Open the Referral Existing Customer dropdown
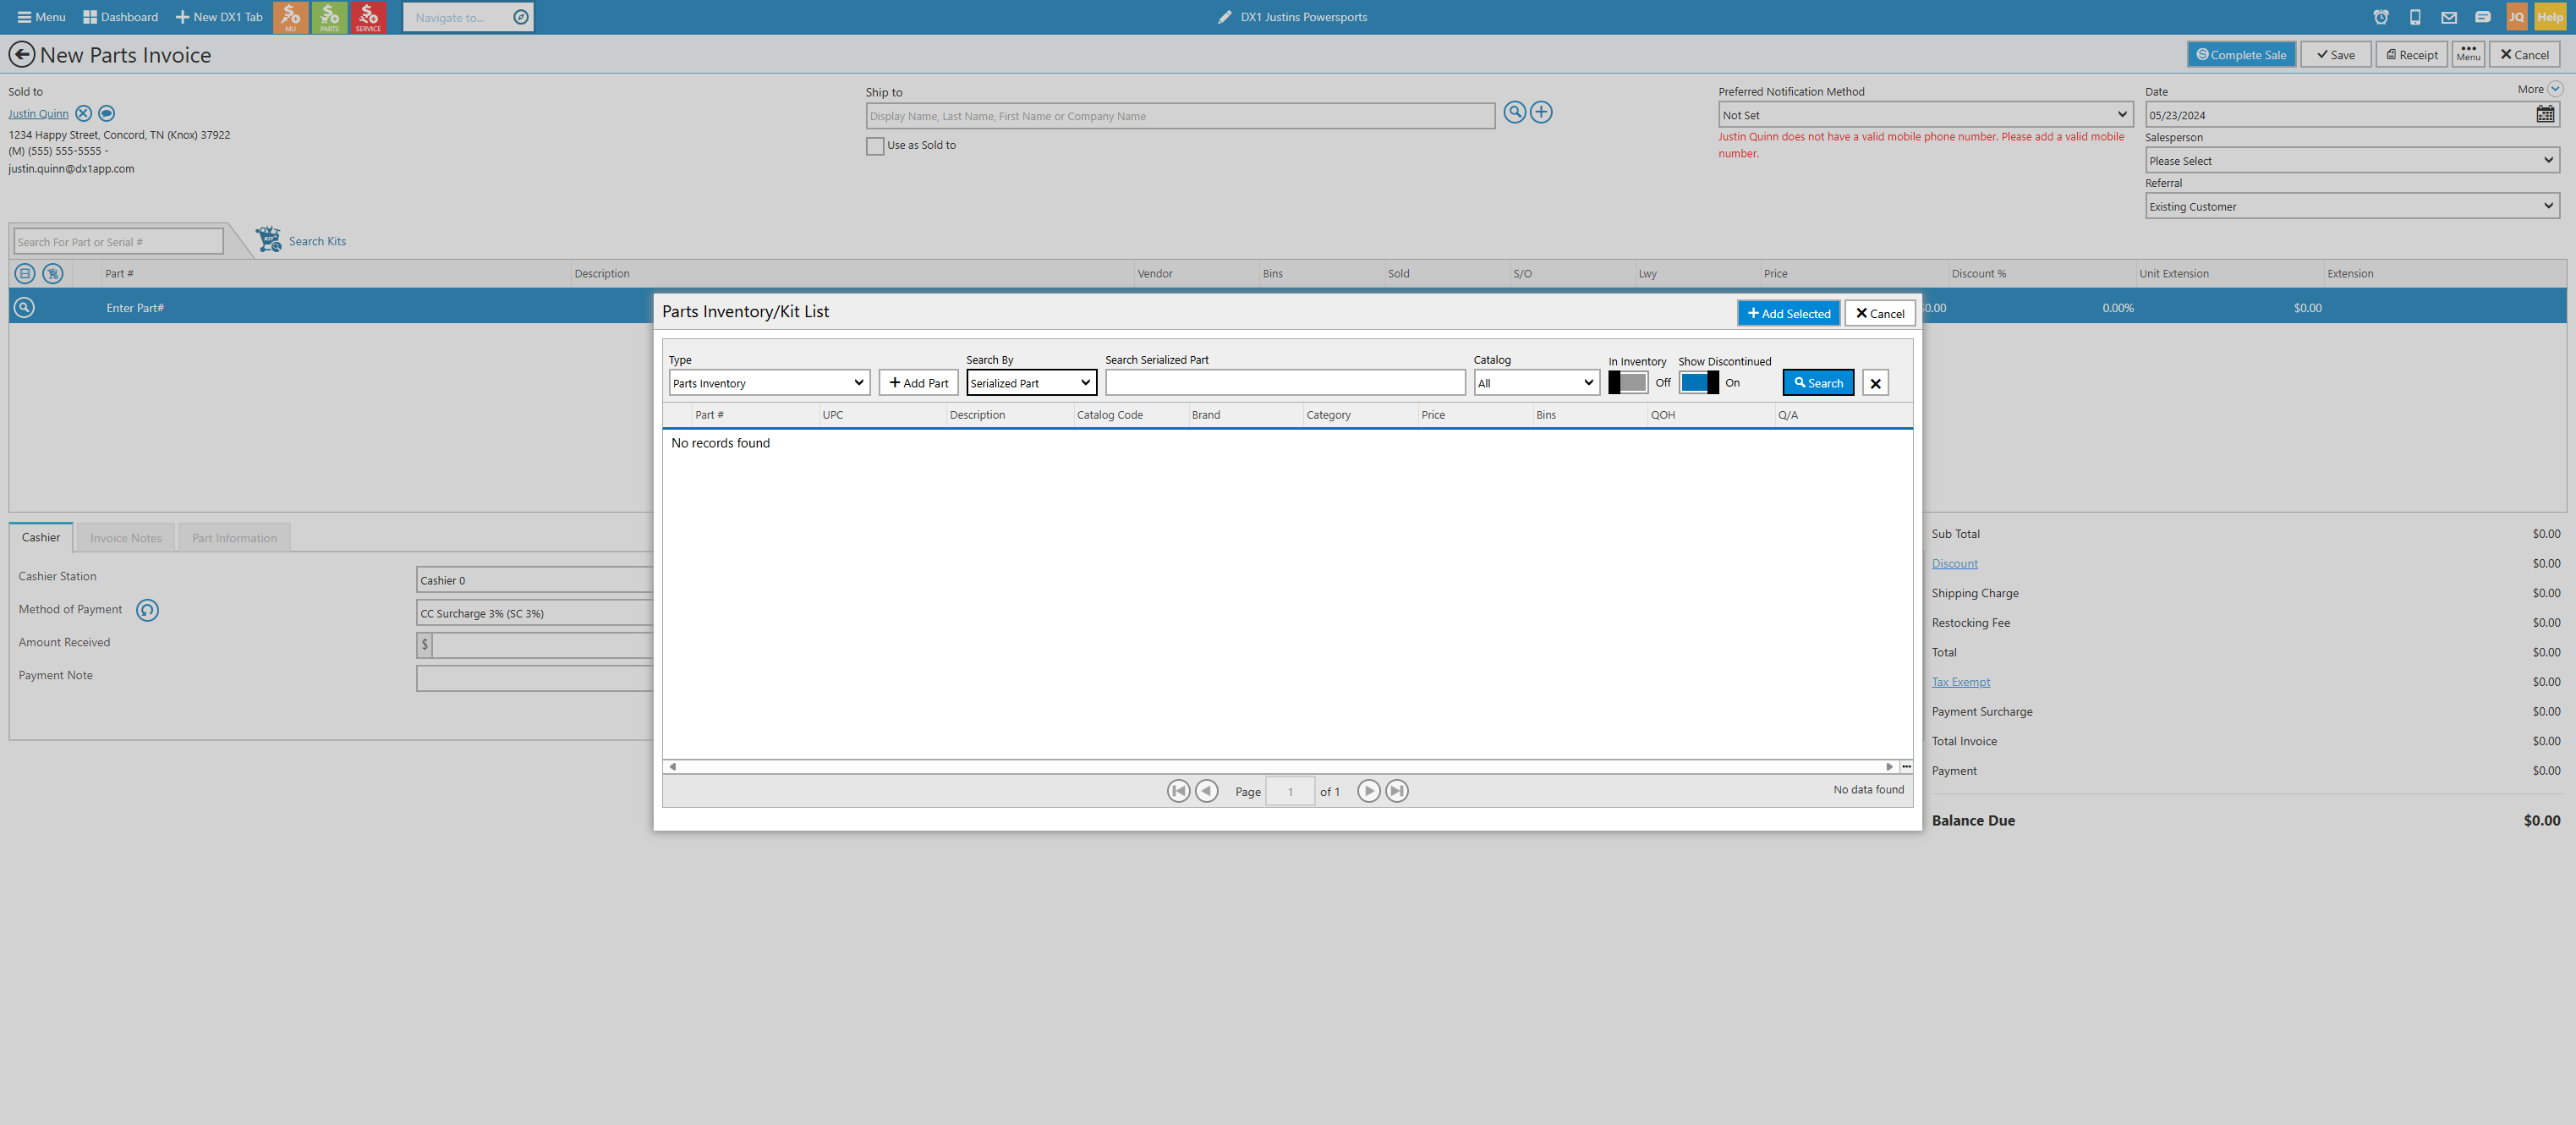Viewport: 2576px width, 1125px height. [x=2352, y=206]
